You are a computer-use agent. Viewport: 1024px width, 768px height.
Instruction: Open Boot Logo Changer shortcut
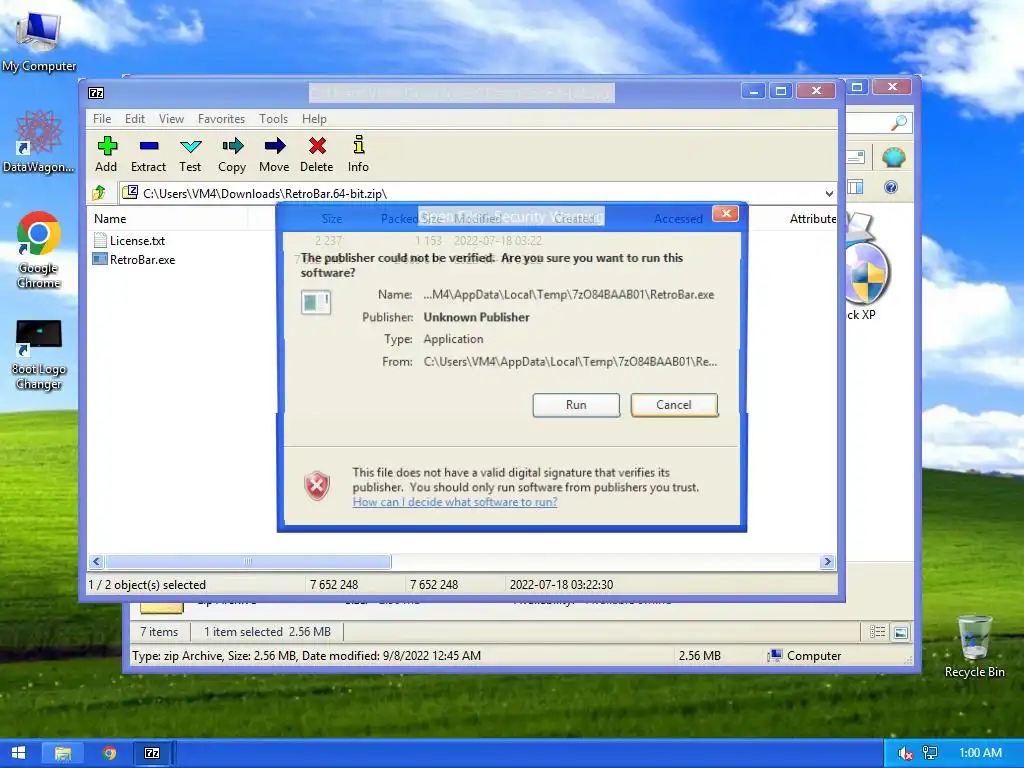[x=39, y=355]
